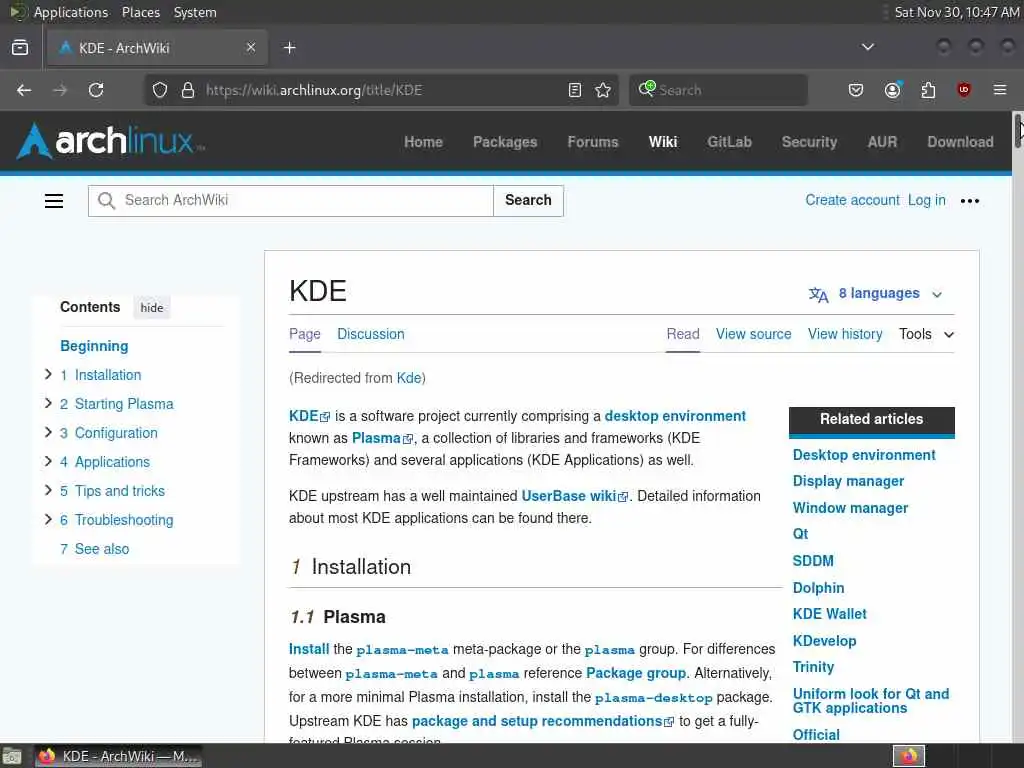The width and height of the screenshot is (1024, 768).
Task: Click the page vertical scrollbar thumb
Action: (x=1018, y=131)
